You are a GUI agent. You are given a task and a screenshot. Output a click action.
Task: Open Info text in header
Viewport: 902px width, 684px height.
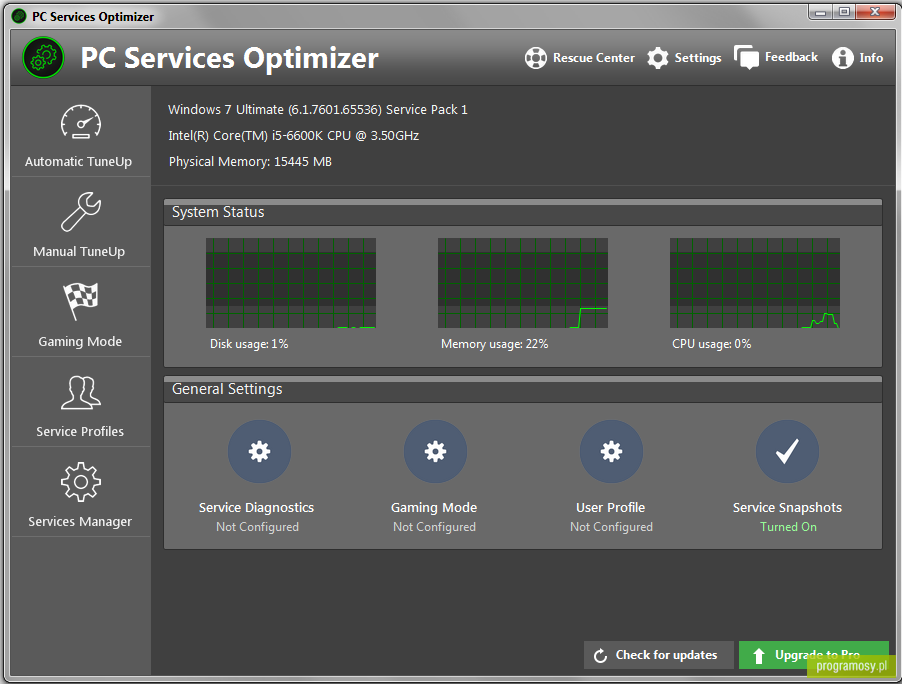[x=871, y=58]
